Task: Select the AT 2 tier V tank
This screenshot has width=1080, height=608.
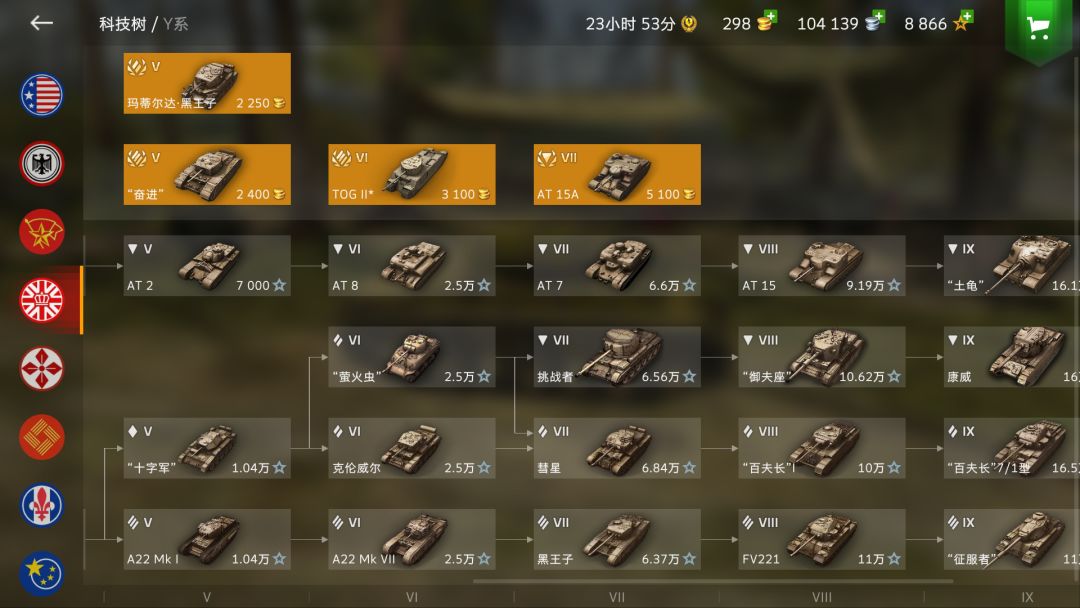Action: 207,266
